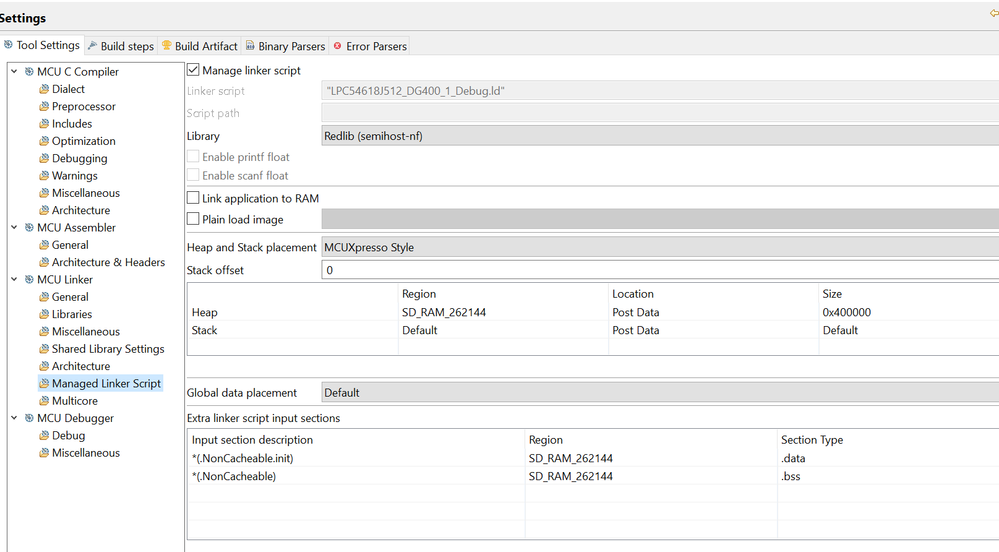999x552 pixels.
Task: Select the Heap size cell 0x400000
Action: point(847,312)
